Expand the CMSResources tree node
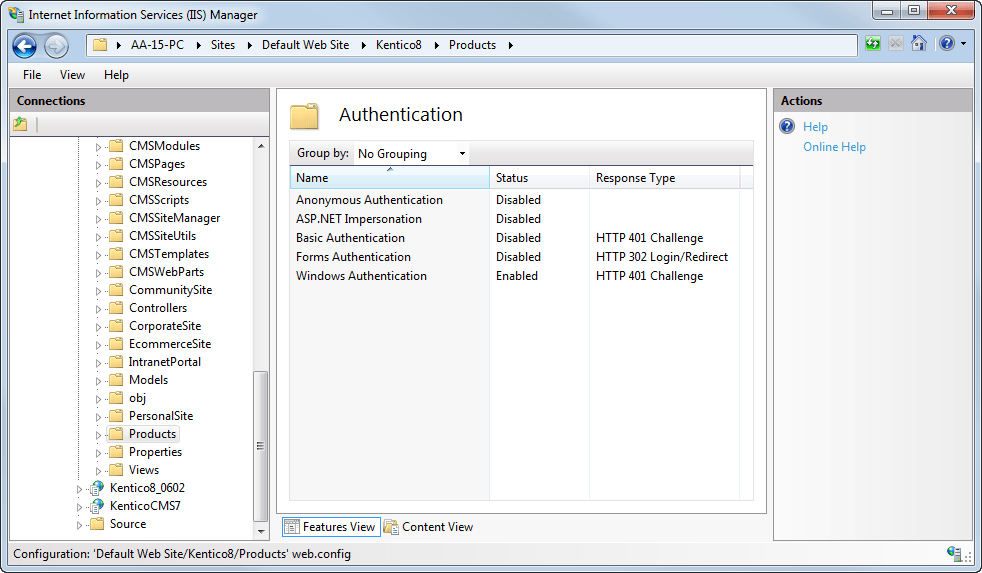Screen dimensions: 982x573 click(x=98, y=183)
